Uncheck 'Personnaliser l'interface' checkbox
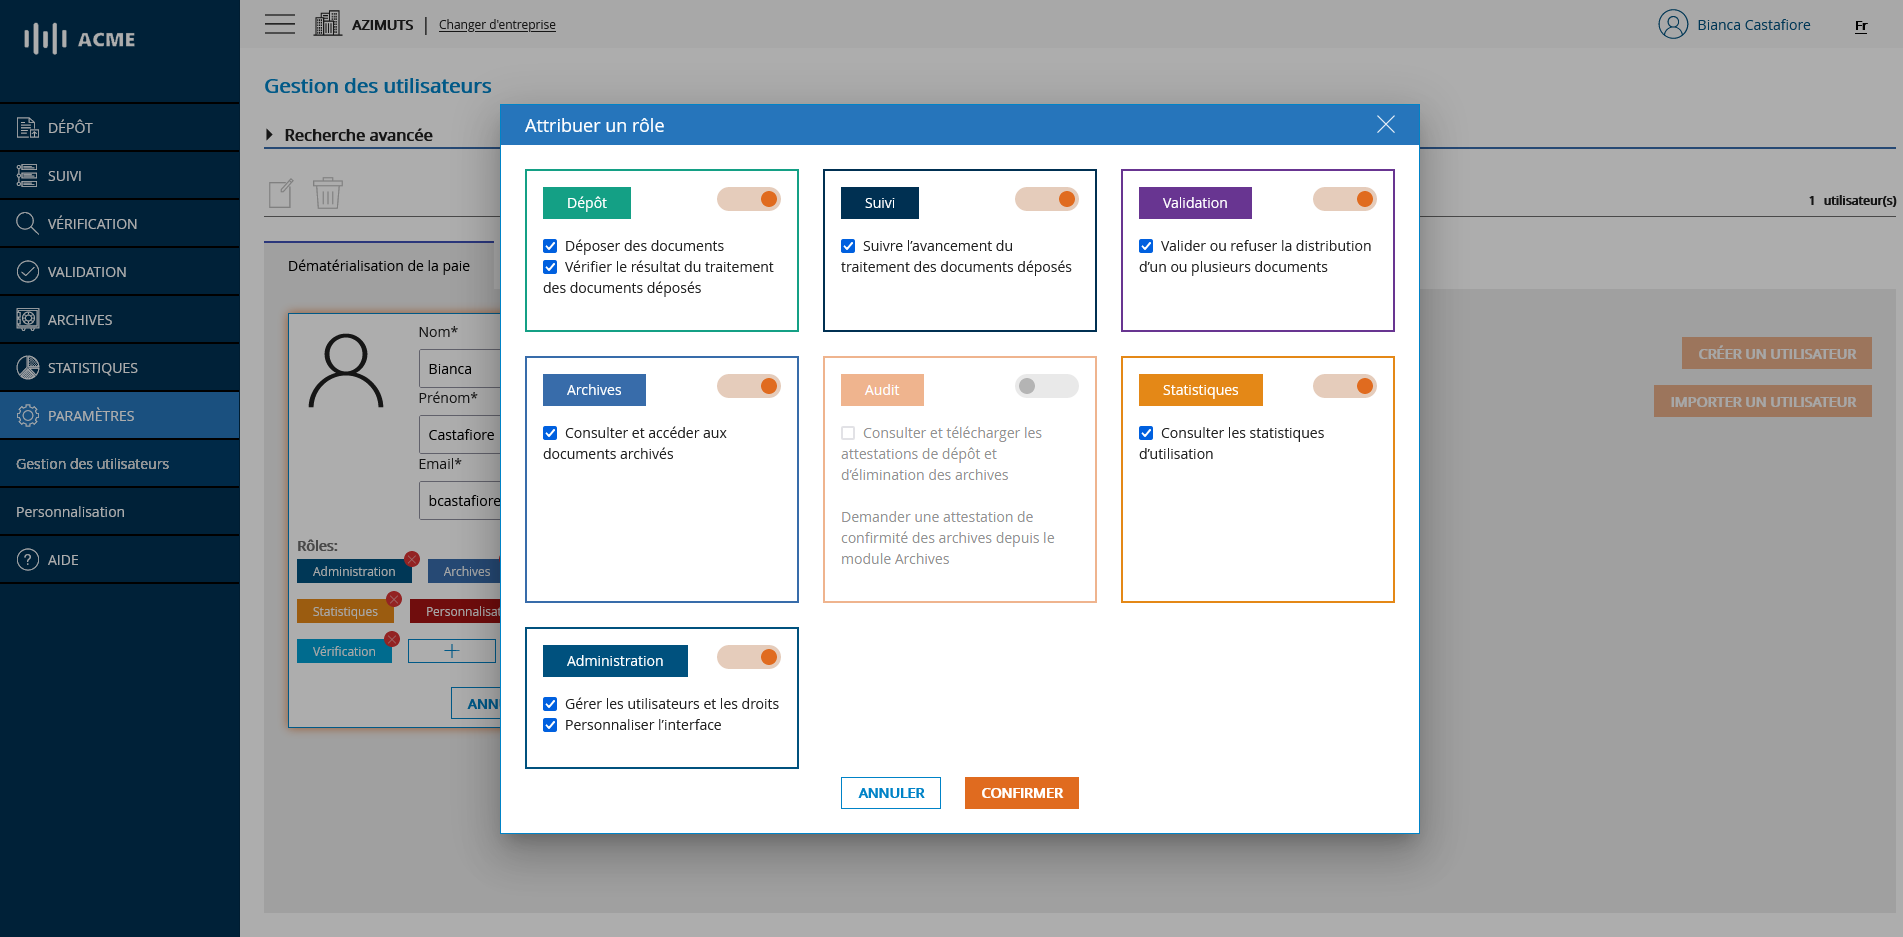This screenshot has width=1903, height=937. pos(550,725)
